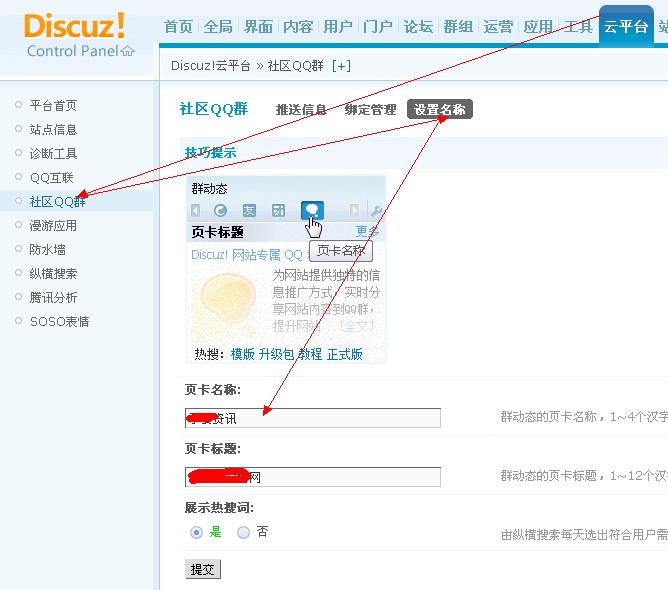
Task: Click the 升级包 hot search link
Action: coord(276,354)
